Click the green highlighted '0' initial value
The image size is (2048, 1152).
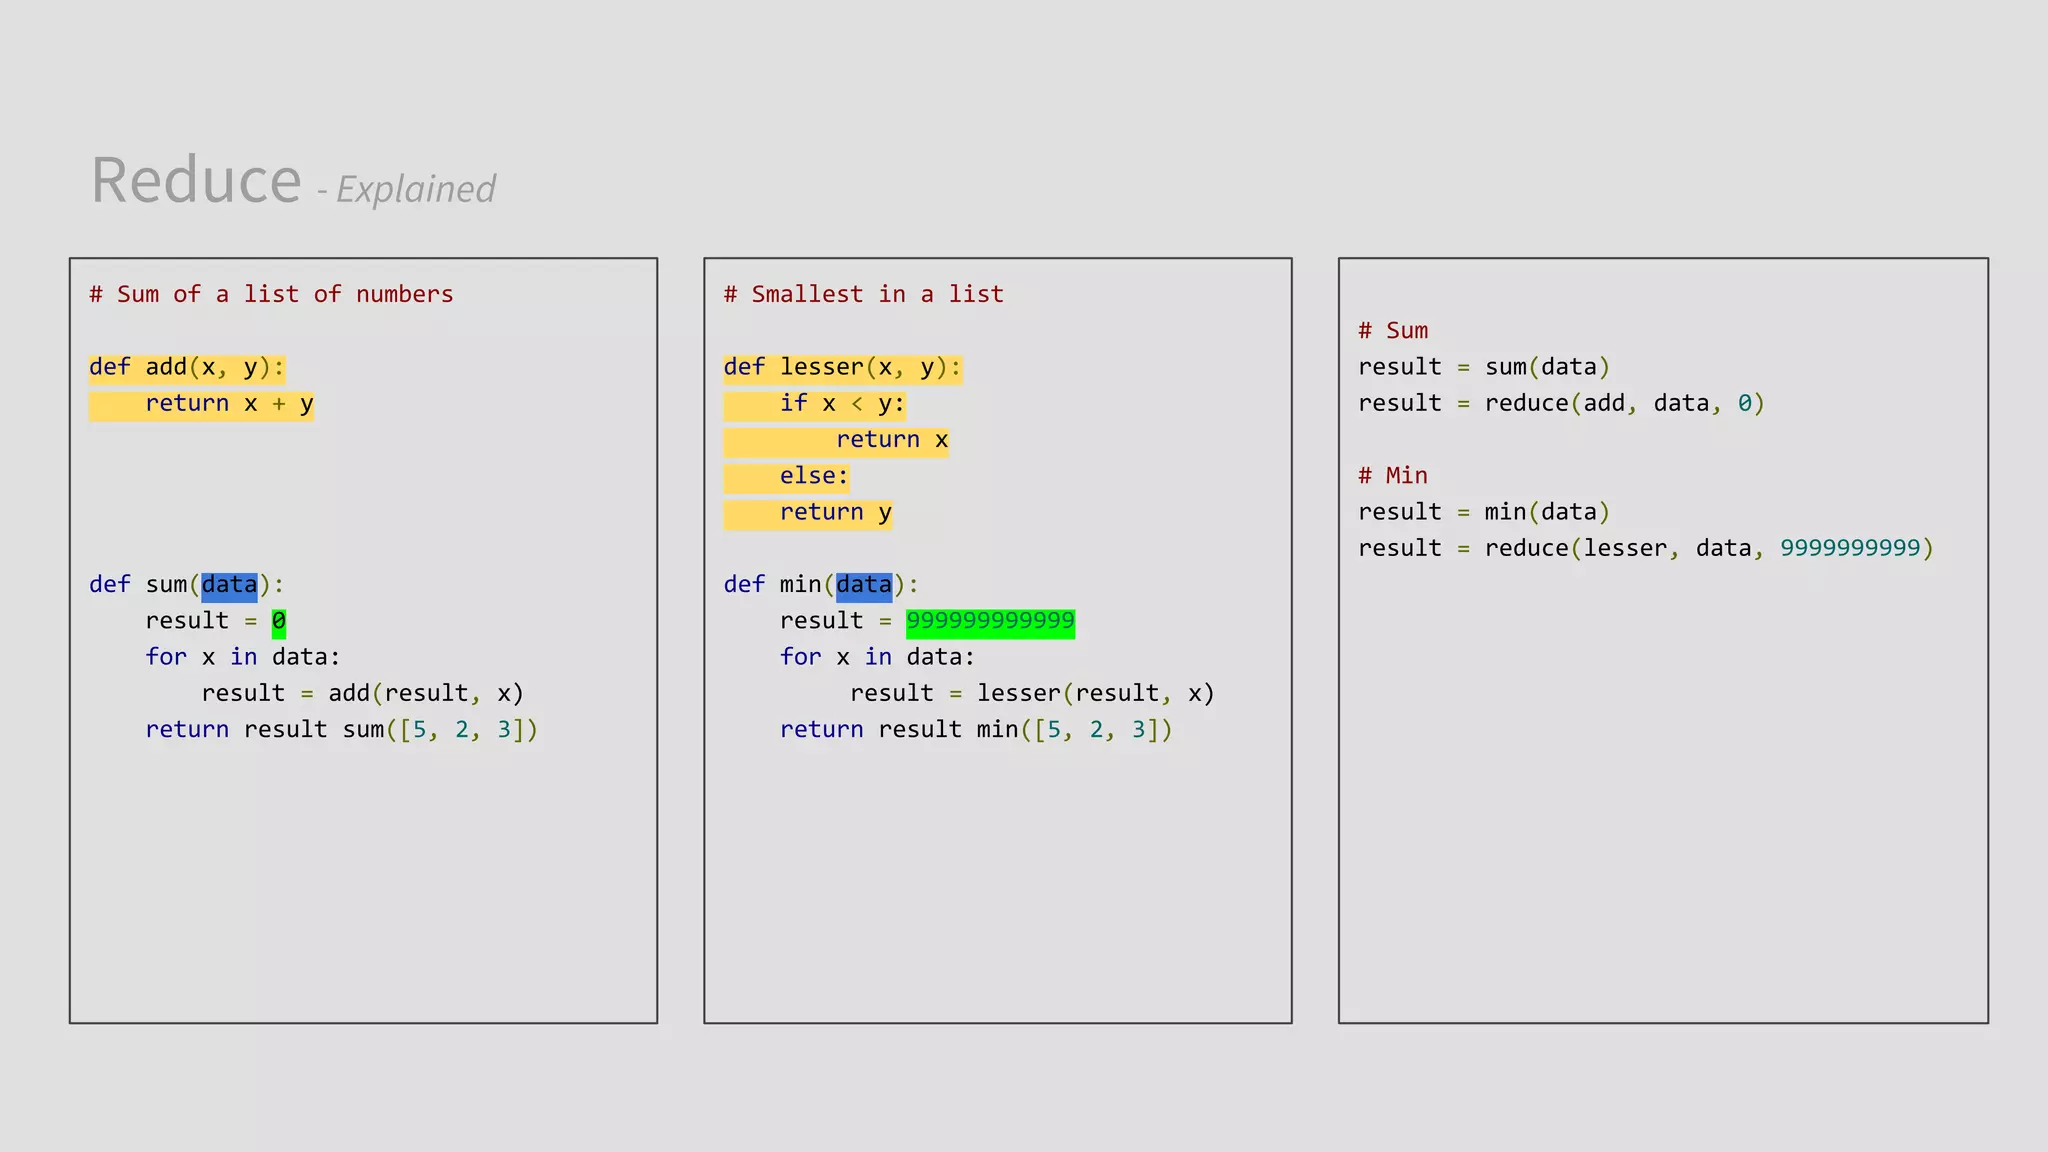tap(279, 621)
